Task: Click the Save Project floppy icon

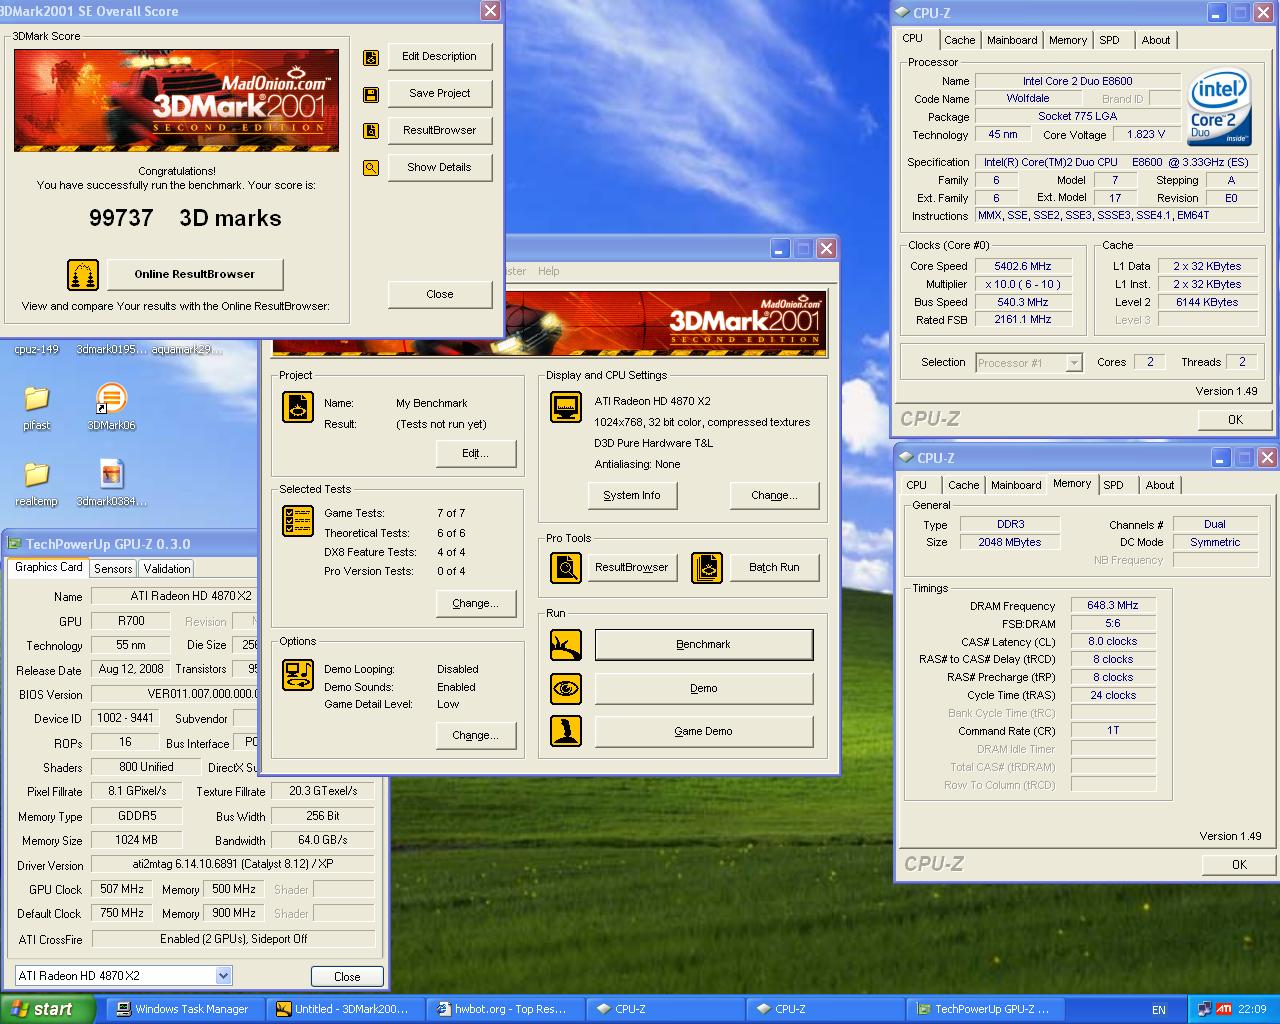Action: 371,94
